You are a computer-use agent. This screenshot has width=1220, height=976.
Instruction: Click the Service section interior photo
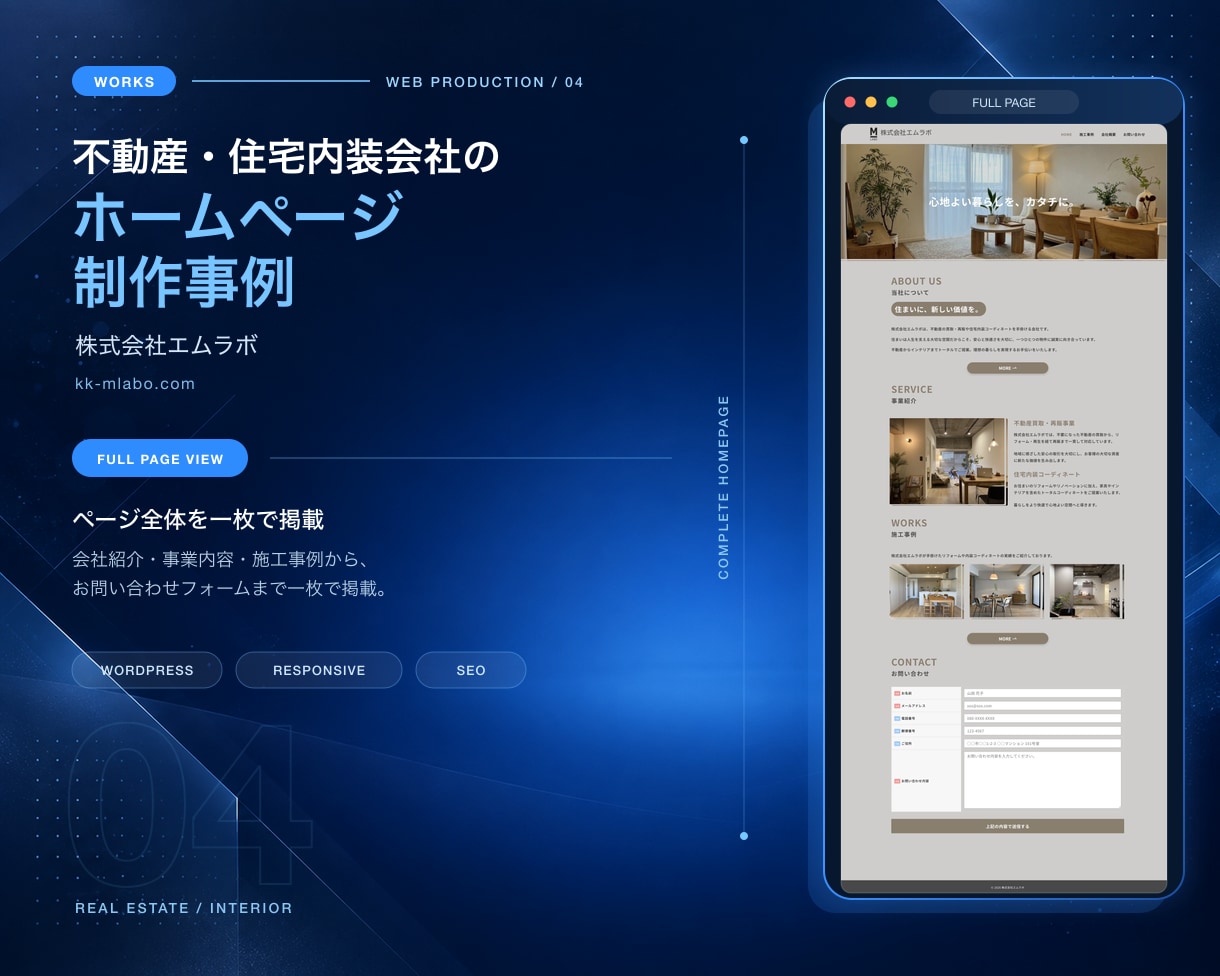point(948,461)
